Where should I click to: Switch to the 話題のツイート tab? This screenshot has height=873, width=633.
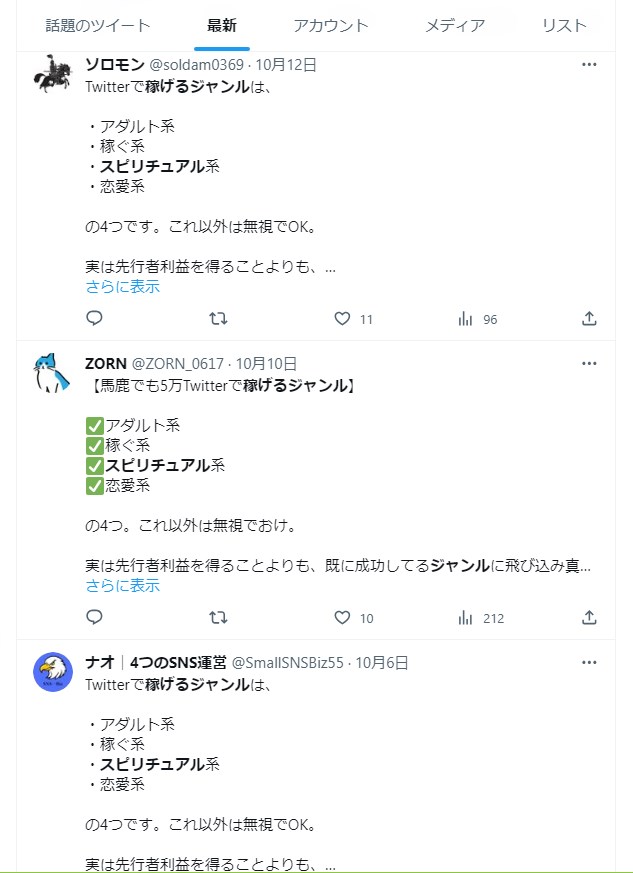[x=98, y=25]
